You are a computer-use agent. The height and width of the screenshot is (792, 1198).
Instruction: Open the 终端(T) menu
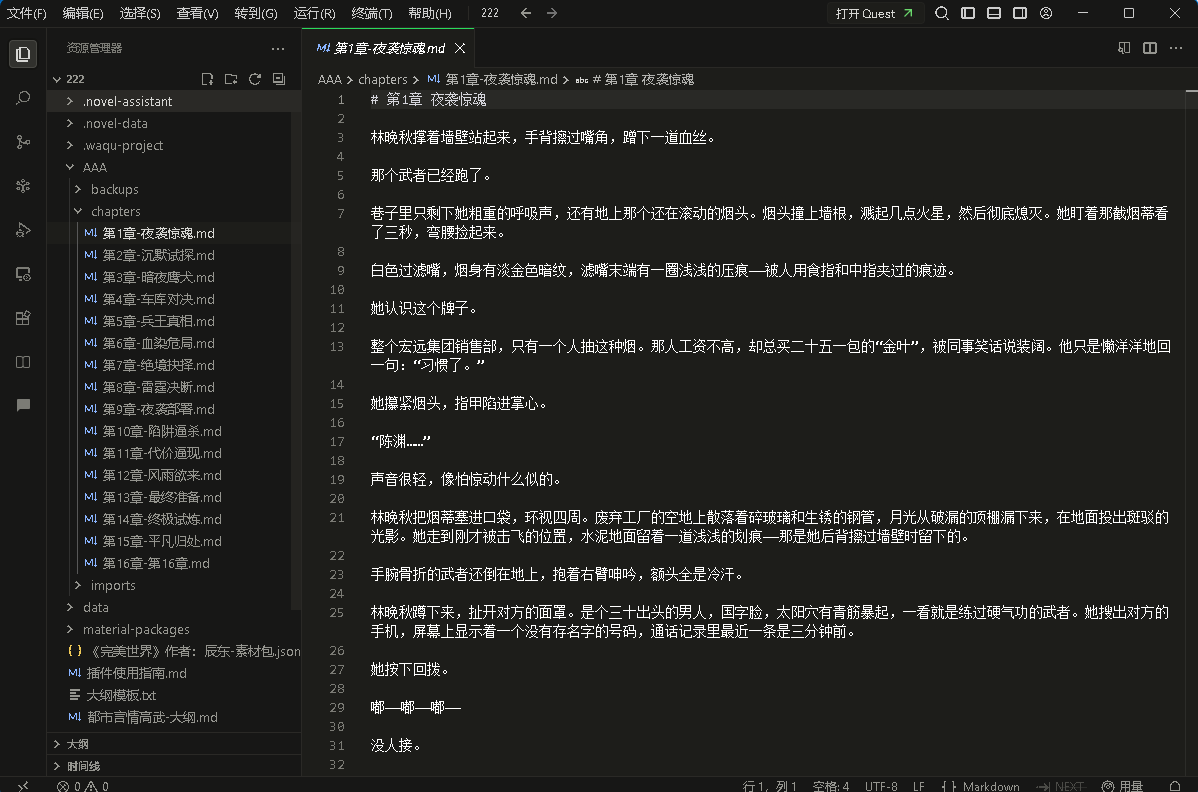[371, 13]
